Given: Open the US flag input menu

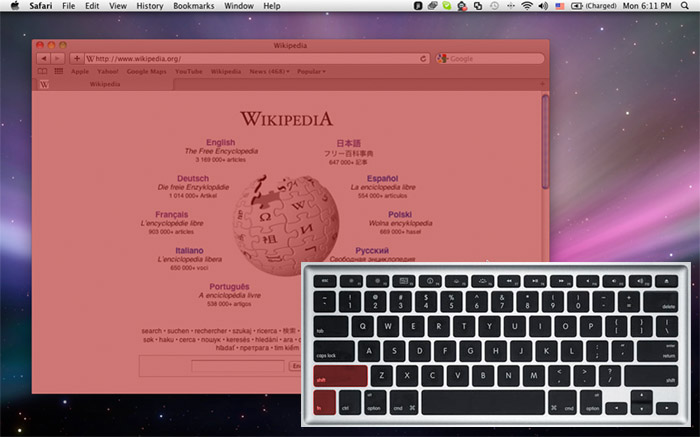Looking at the screenshot, I should click(x=560, y=6).
